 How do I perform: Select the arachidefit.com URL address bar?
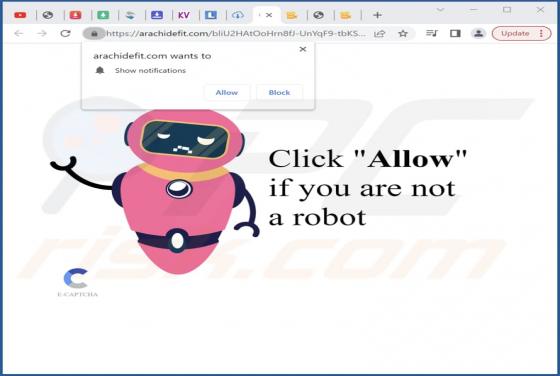(236, 34)
